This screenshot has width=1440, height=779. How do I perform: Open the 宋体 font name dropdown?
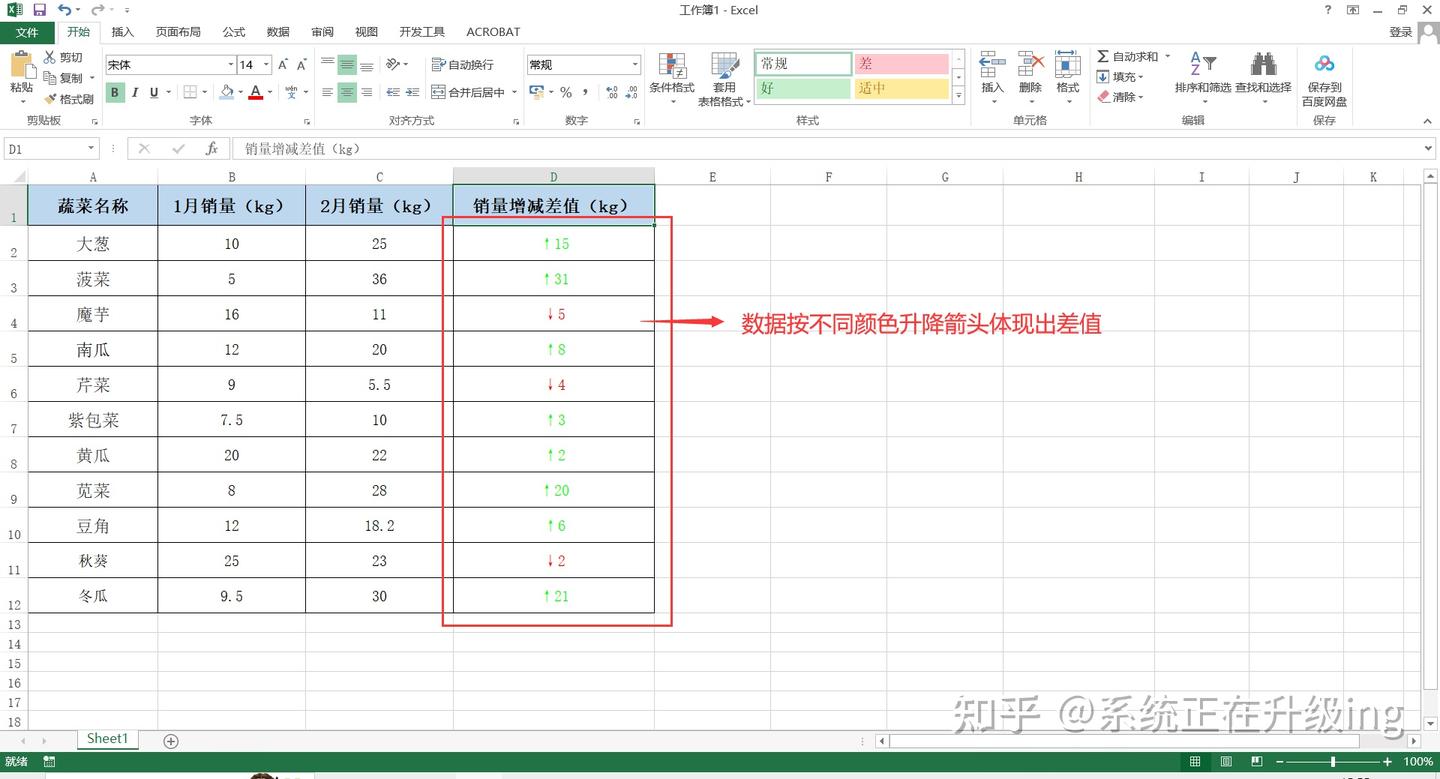click(230, 64)
